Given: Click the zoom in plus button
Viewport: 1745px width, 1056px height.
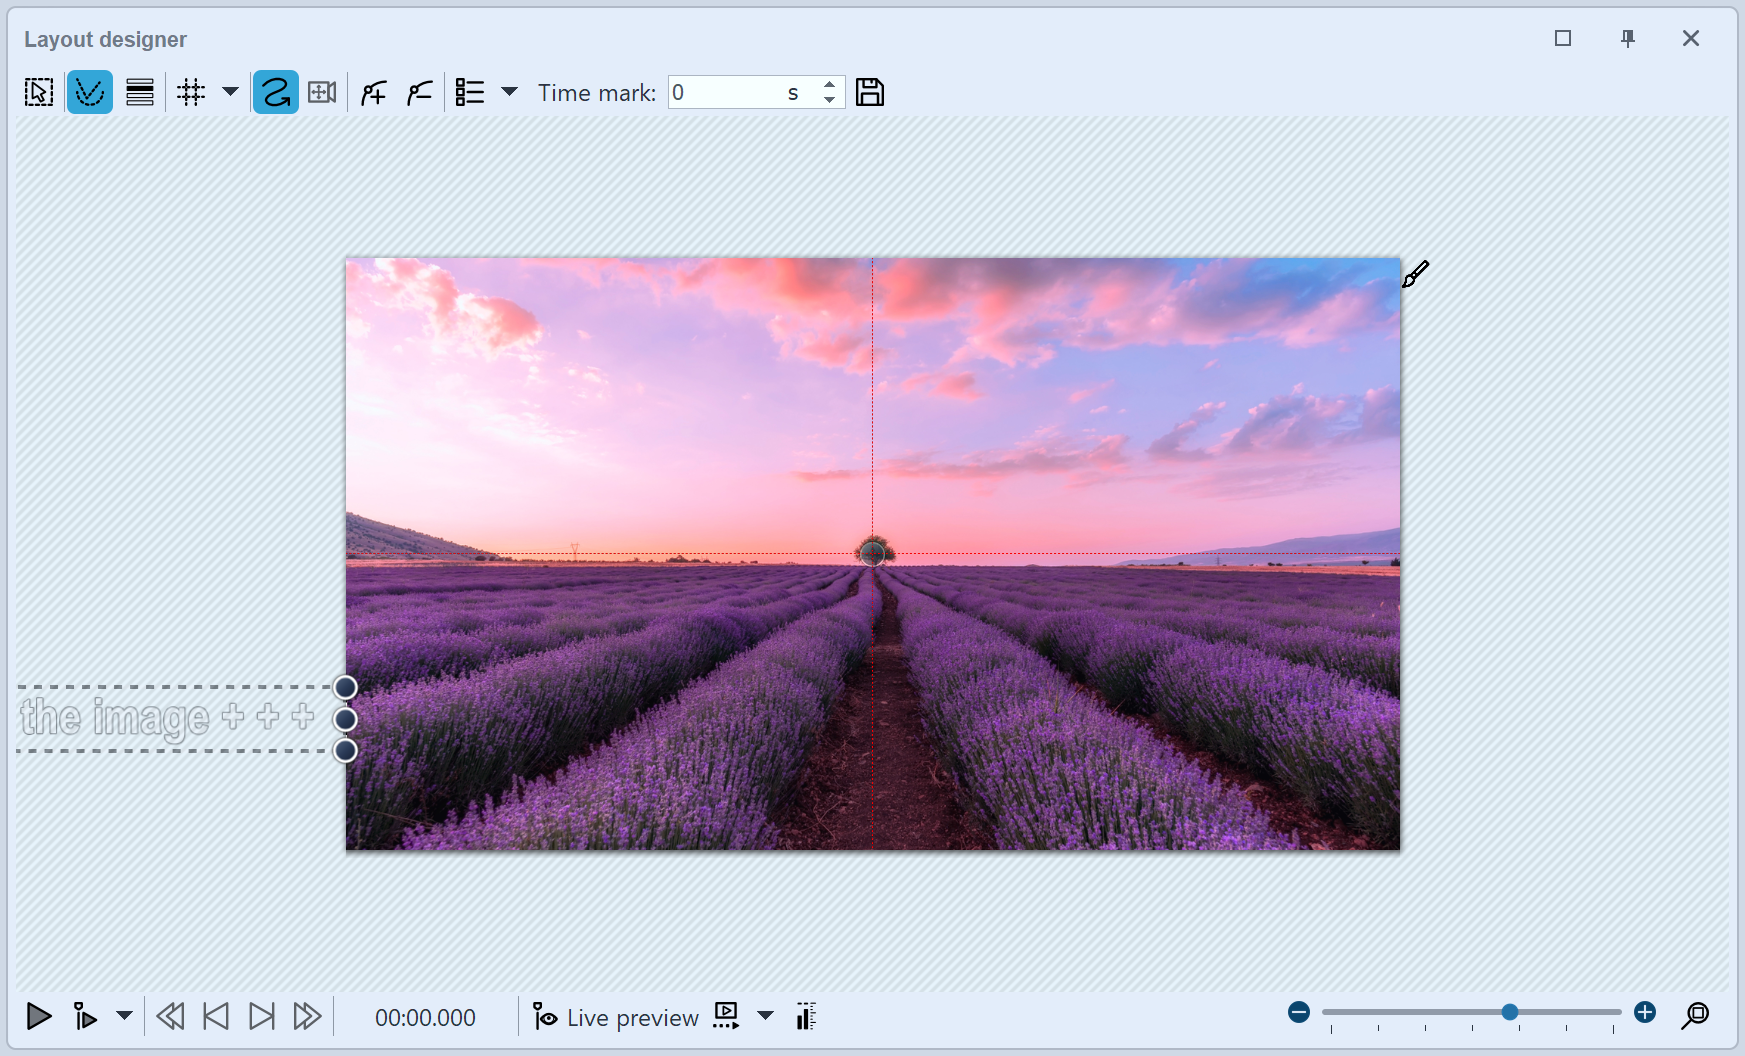Looking at the screenshot, I should (1645, 1013).
